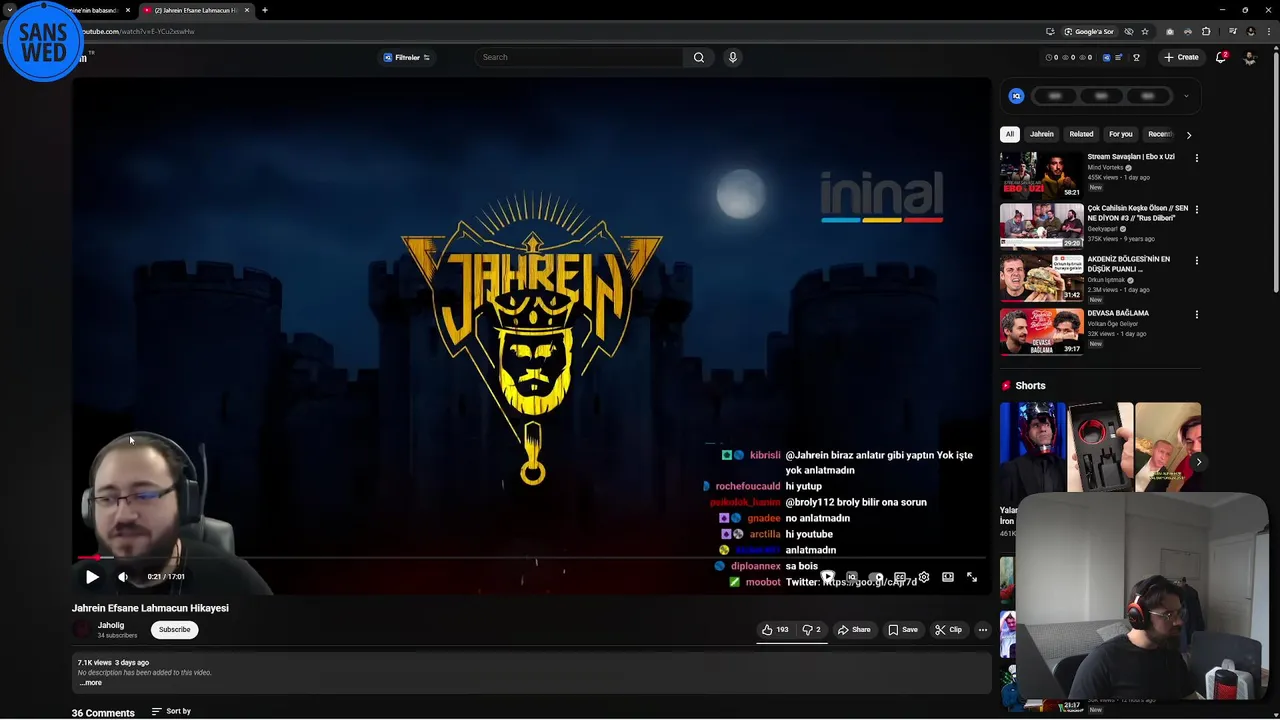This screenshot has width=1280, height=720.
Task: Click the vidIQ icon in the player controls
Action: (x=852, y=577)
